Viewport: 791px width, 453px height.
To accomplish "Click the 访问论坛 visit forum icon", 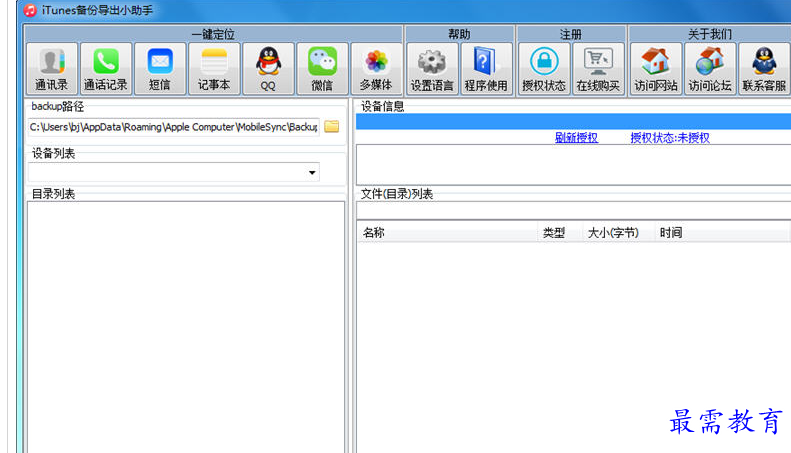I will click(x=710, y=69).
